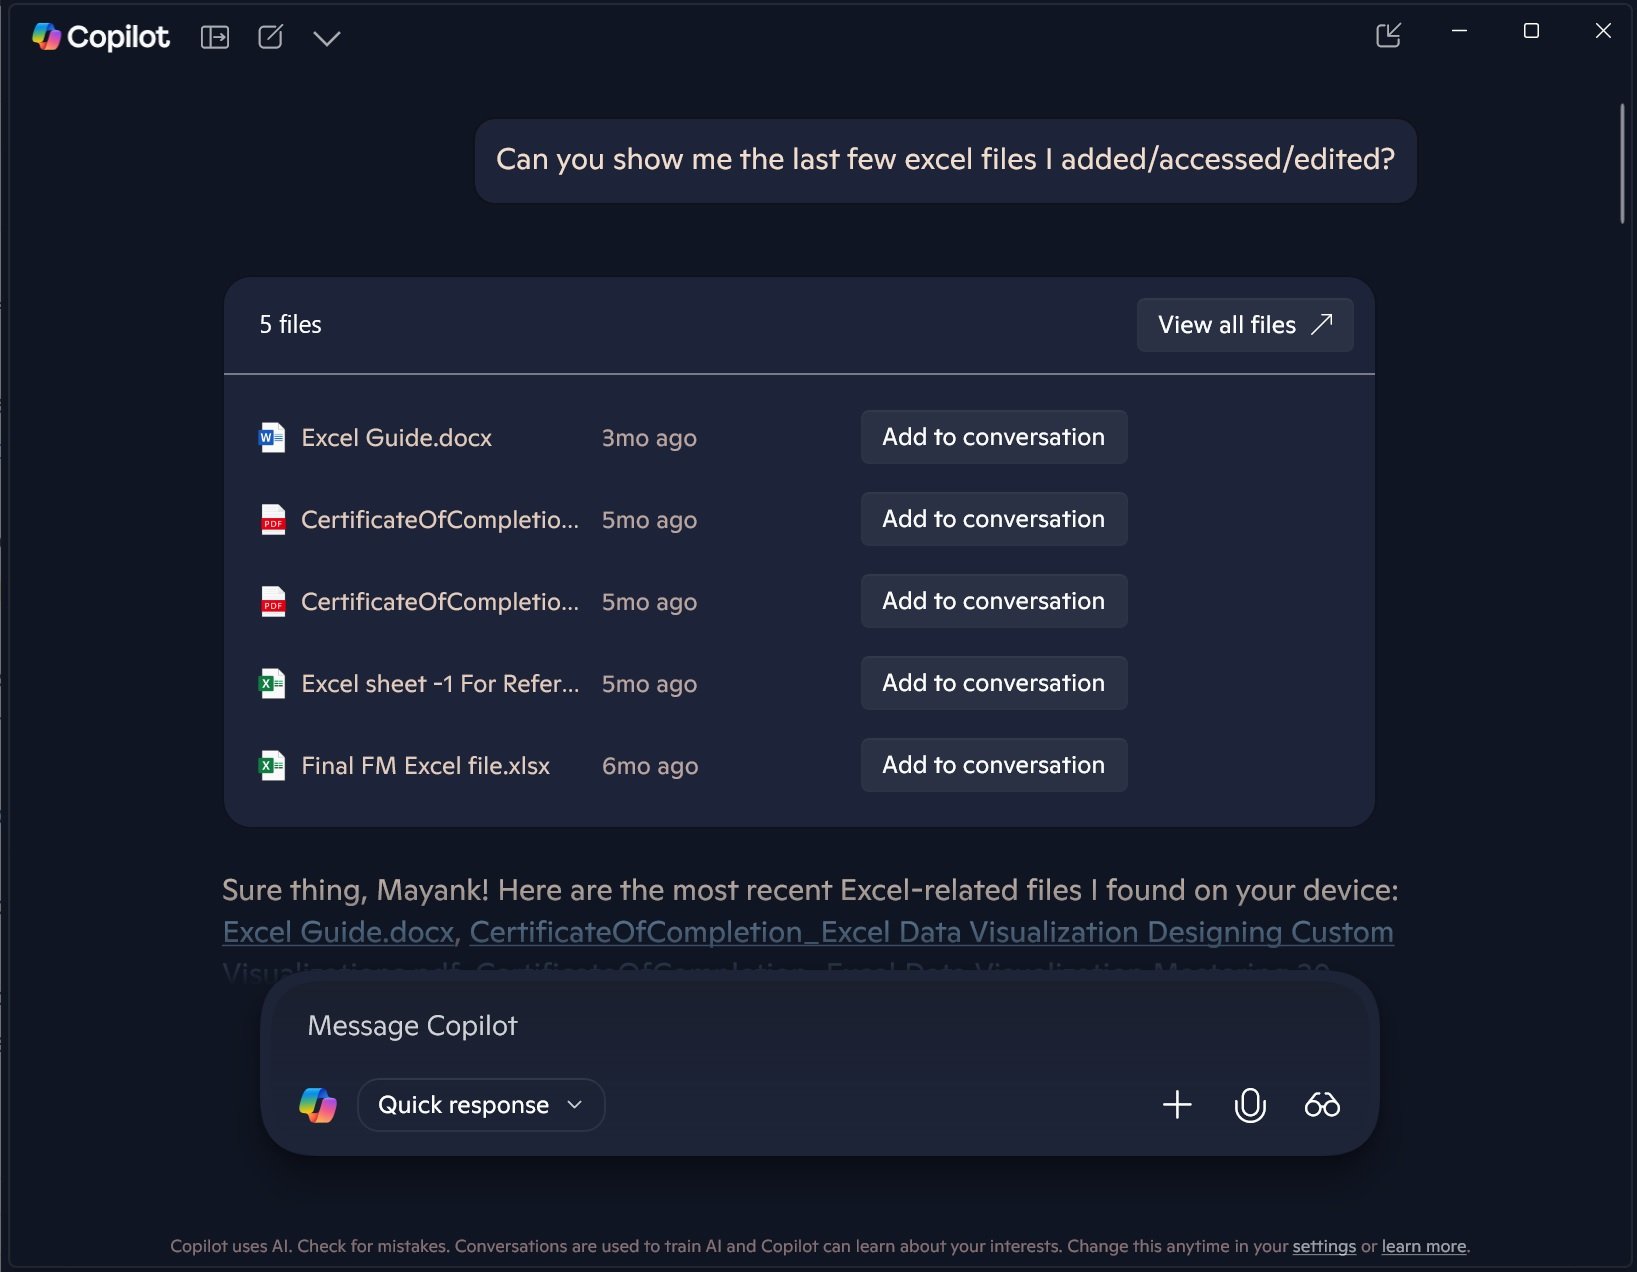
Task: Expand the chevron next to the compose icon
Action: pyautogui.click(x=327, y=38)
